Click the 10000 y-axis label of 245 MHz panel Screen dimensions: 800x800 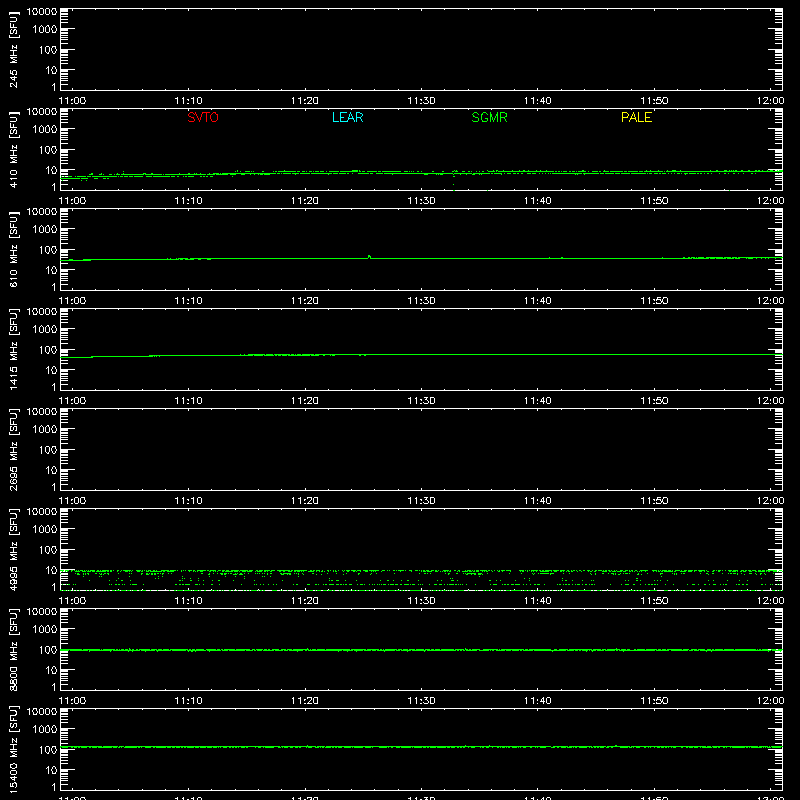point(42,11)
